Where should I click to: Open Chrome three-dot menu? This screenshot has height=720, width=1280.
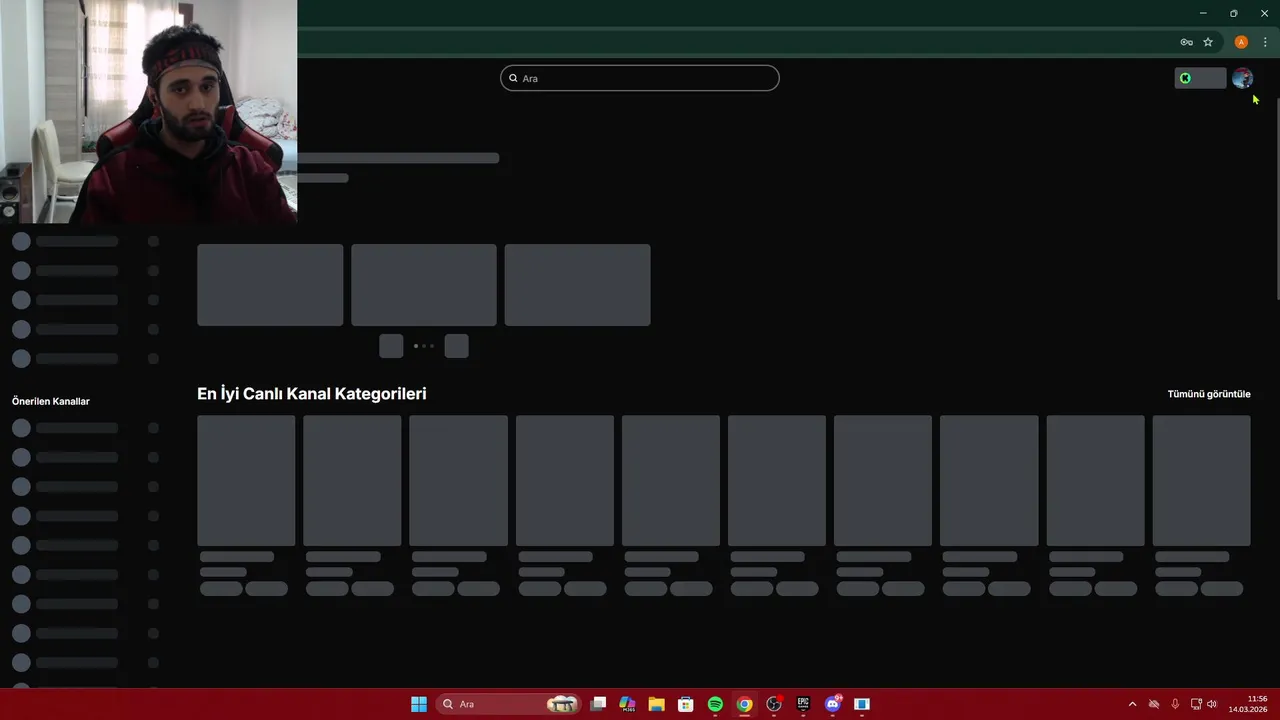[x=1265, y=42]
